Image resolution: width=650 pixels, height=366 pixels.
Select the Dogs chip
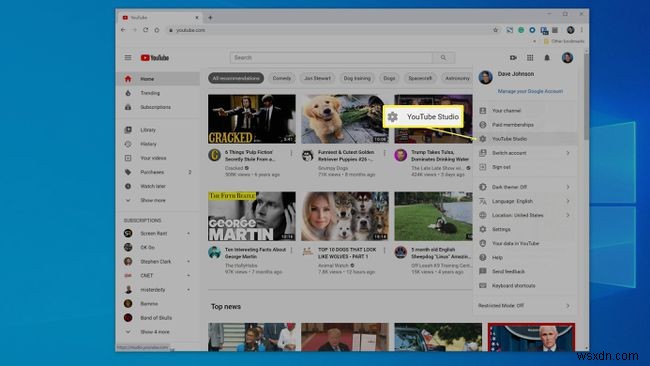(x=389, y=78)
